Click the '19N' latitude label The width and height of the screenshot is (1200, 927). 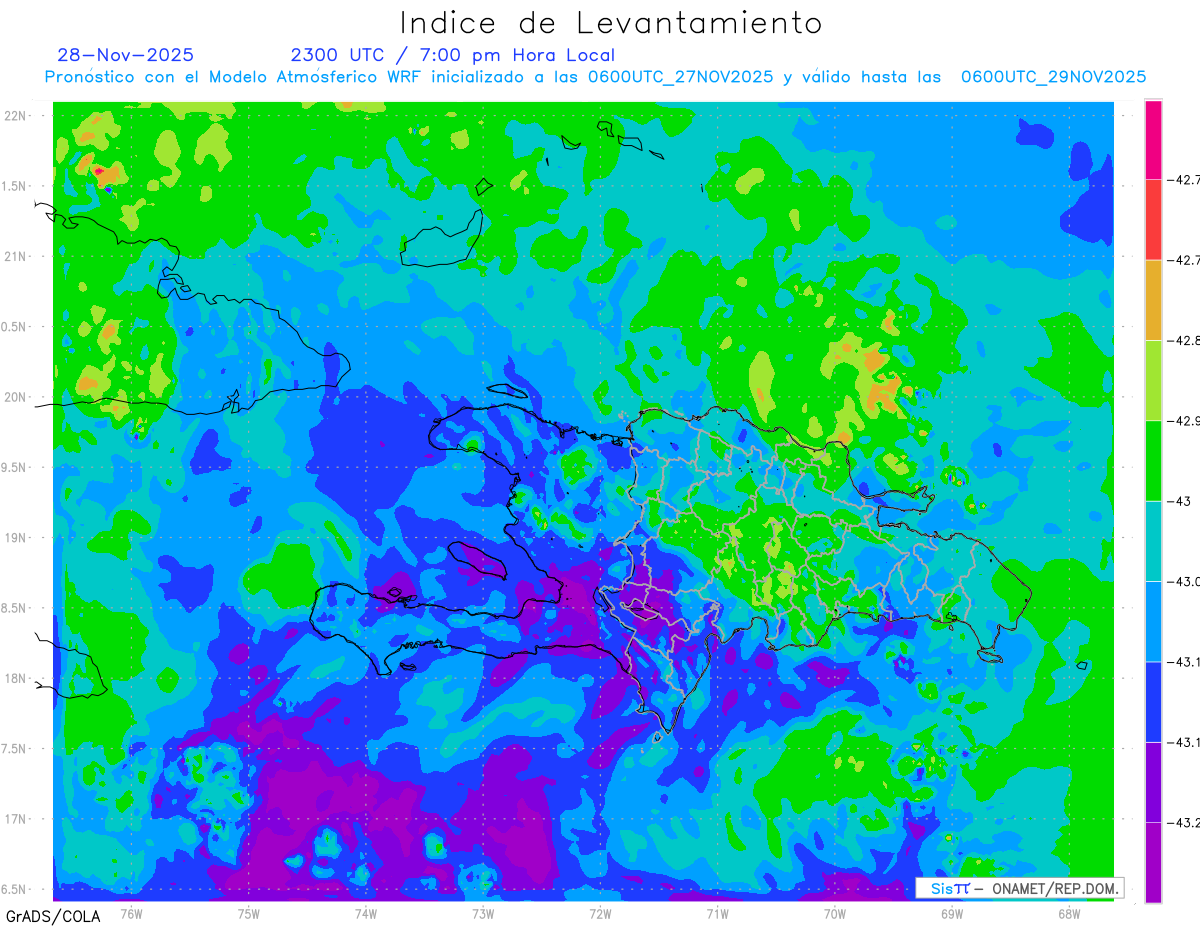tap(16, 538)
